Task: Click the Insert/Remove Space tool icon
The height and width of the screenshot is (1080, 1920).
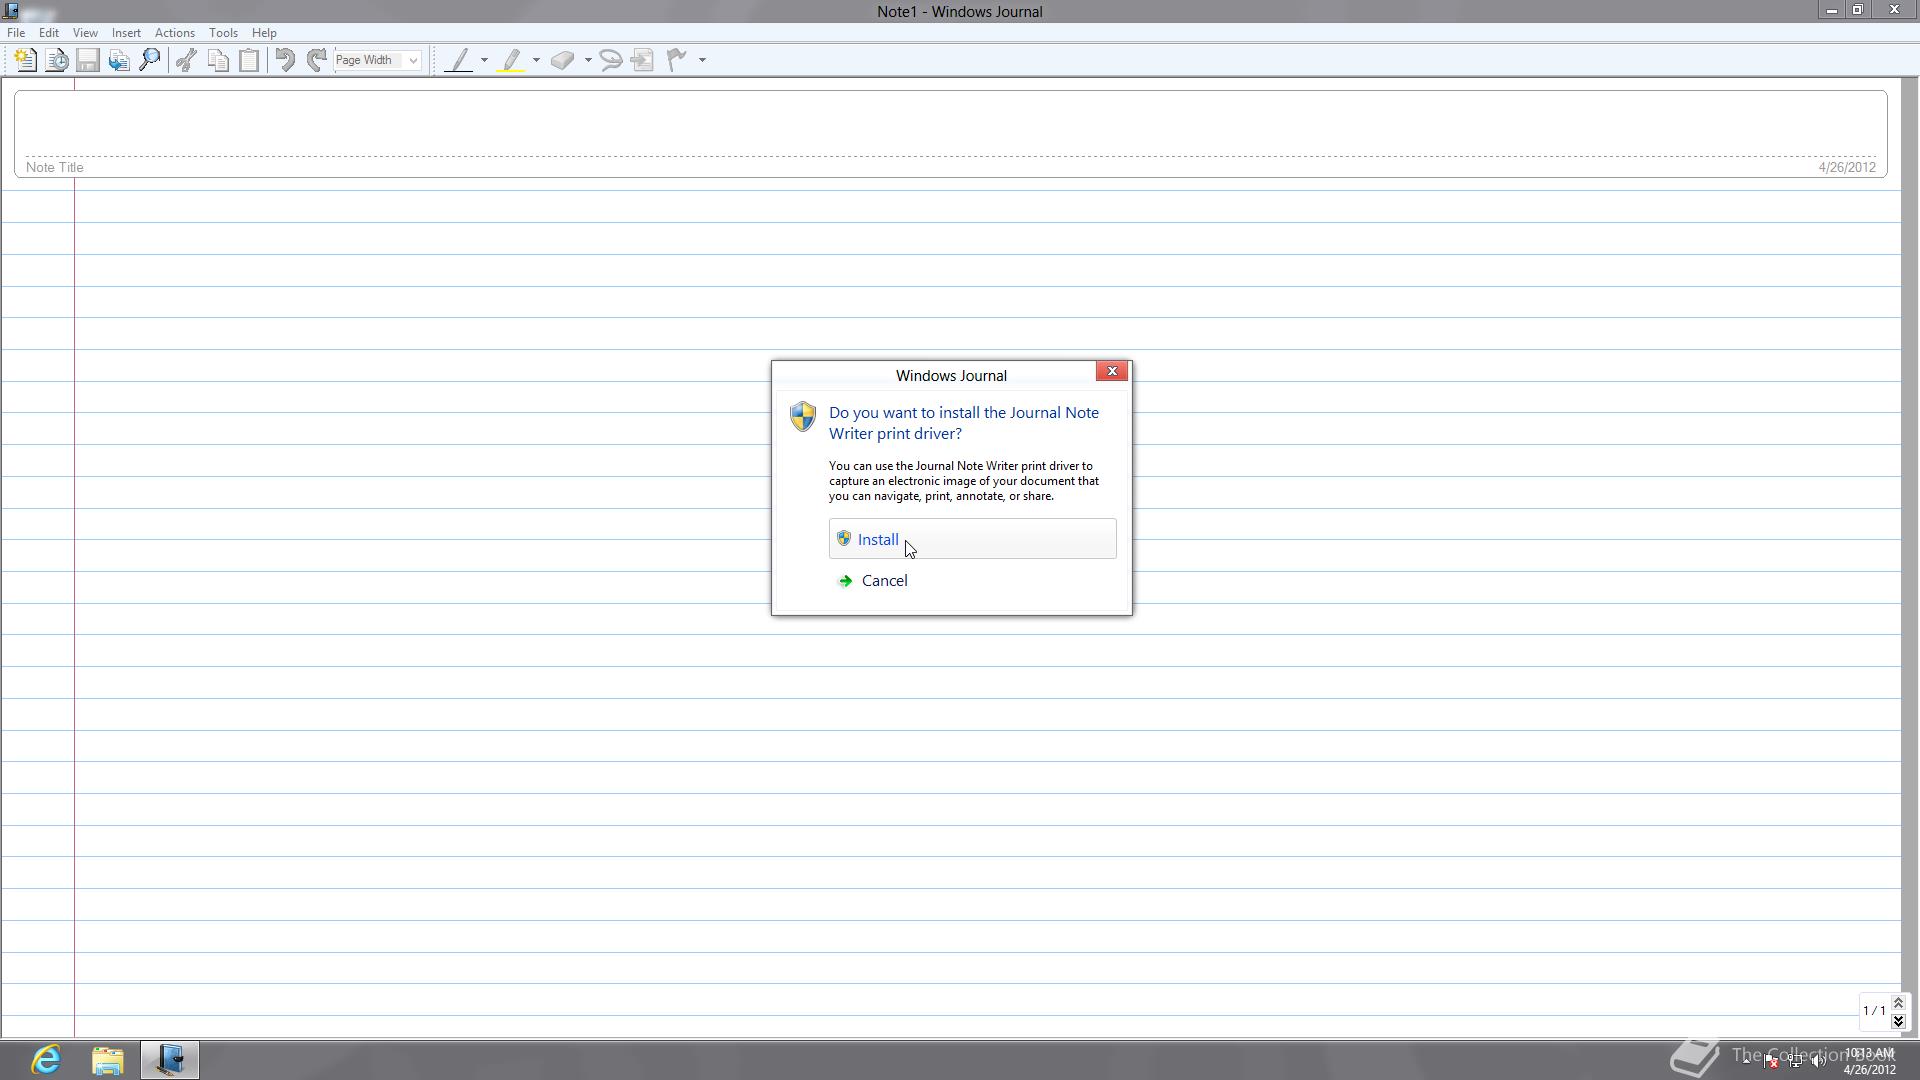Action: 643,60
